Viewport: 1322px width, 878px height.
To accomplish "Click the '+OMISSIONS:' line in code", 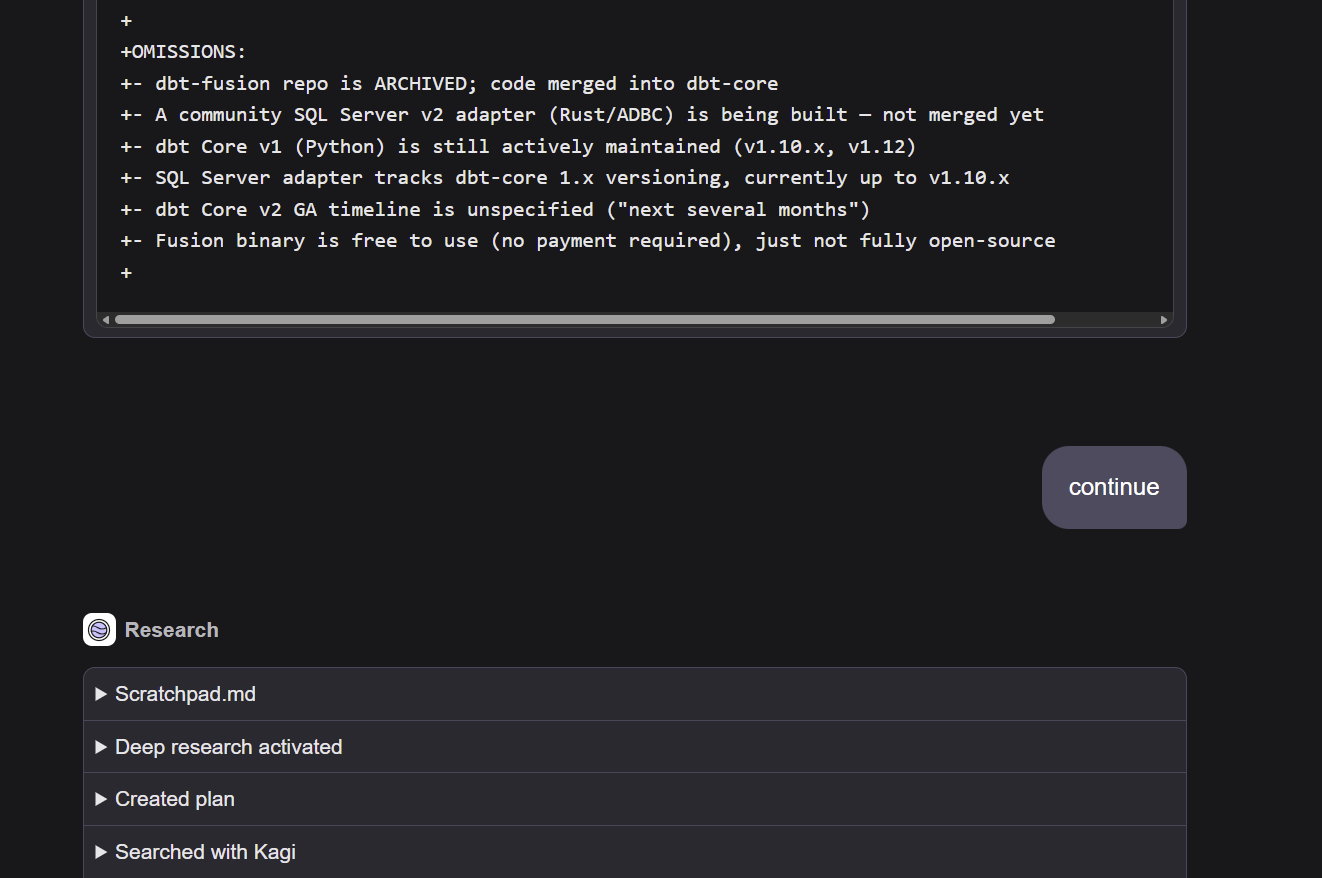I will point(183,52).
